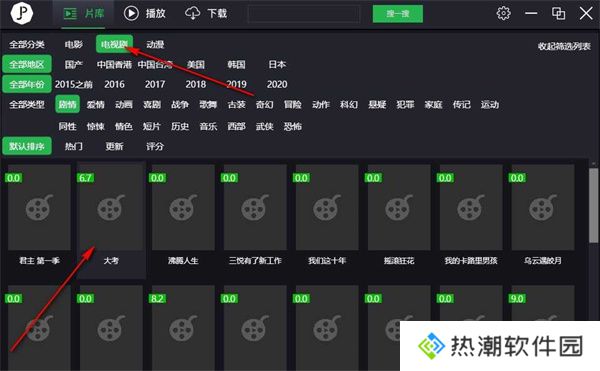600x371 pixels.
Task: Select the 动漫 category filter
Action: coord(155,44)
